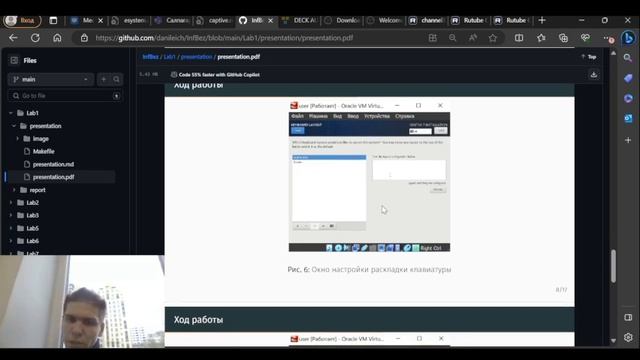Expand the Lab2 folder
640x360 pixels.
11,202
